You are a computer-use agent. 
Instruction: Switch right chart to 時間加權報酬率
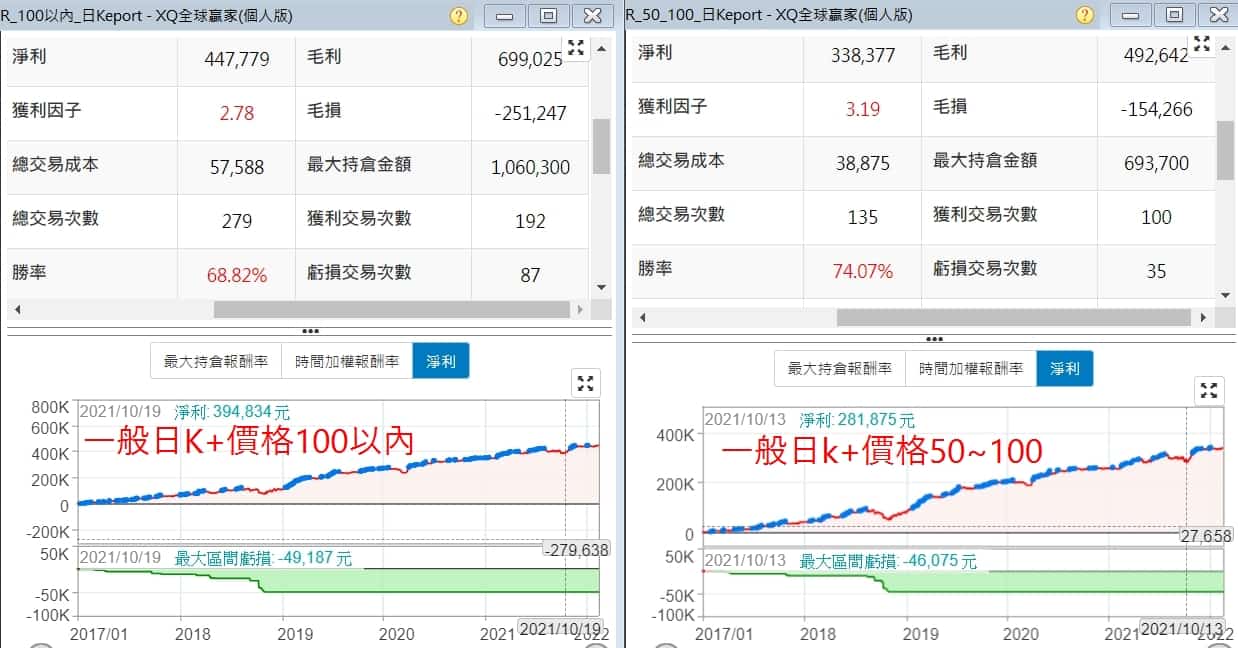(x=971, y=369)
